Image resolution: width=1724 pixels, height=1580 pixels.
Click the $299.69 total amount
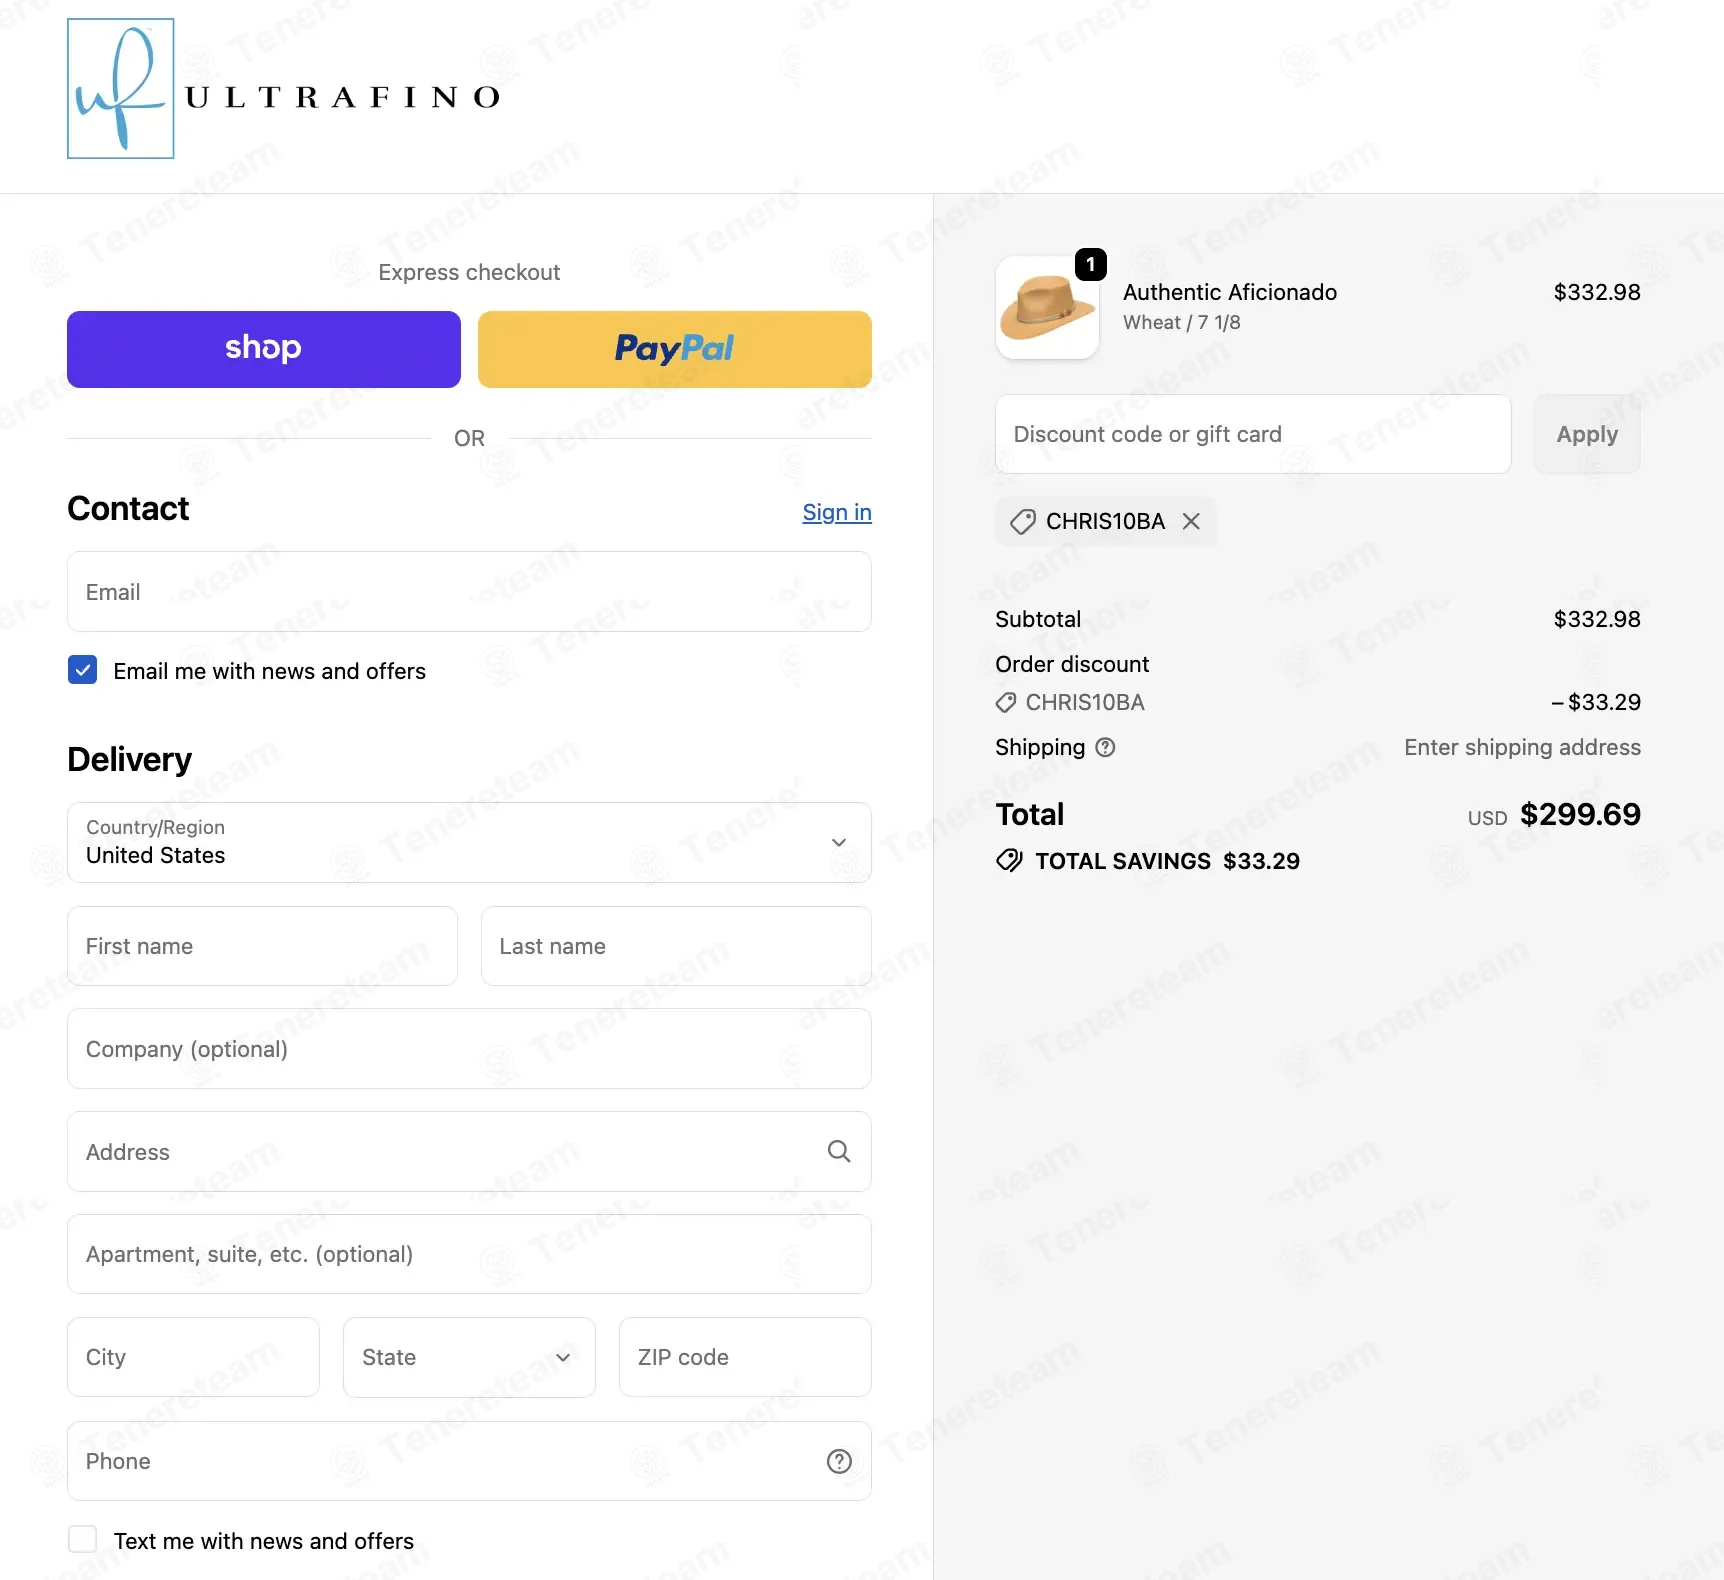click(1580, 814)
